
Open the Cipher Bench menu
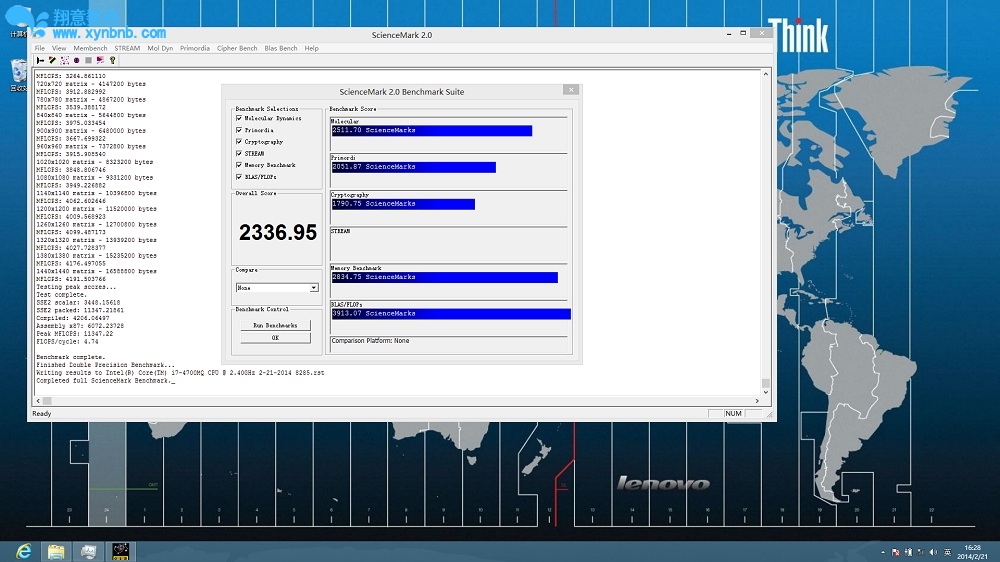[x=237, y=48]
